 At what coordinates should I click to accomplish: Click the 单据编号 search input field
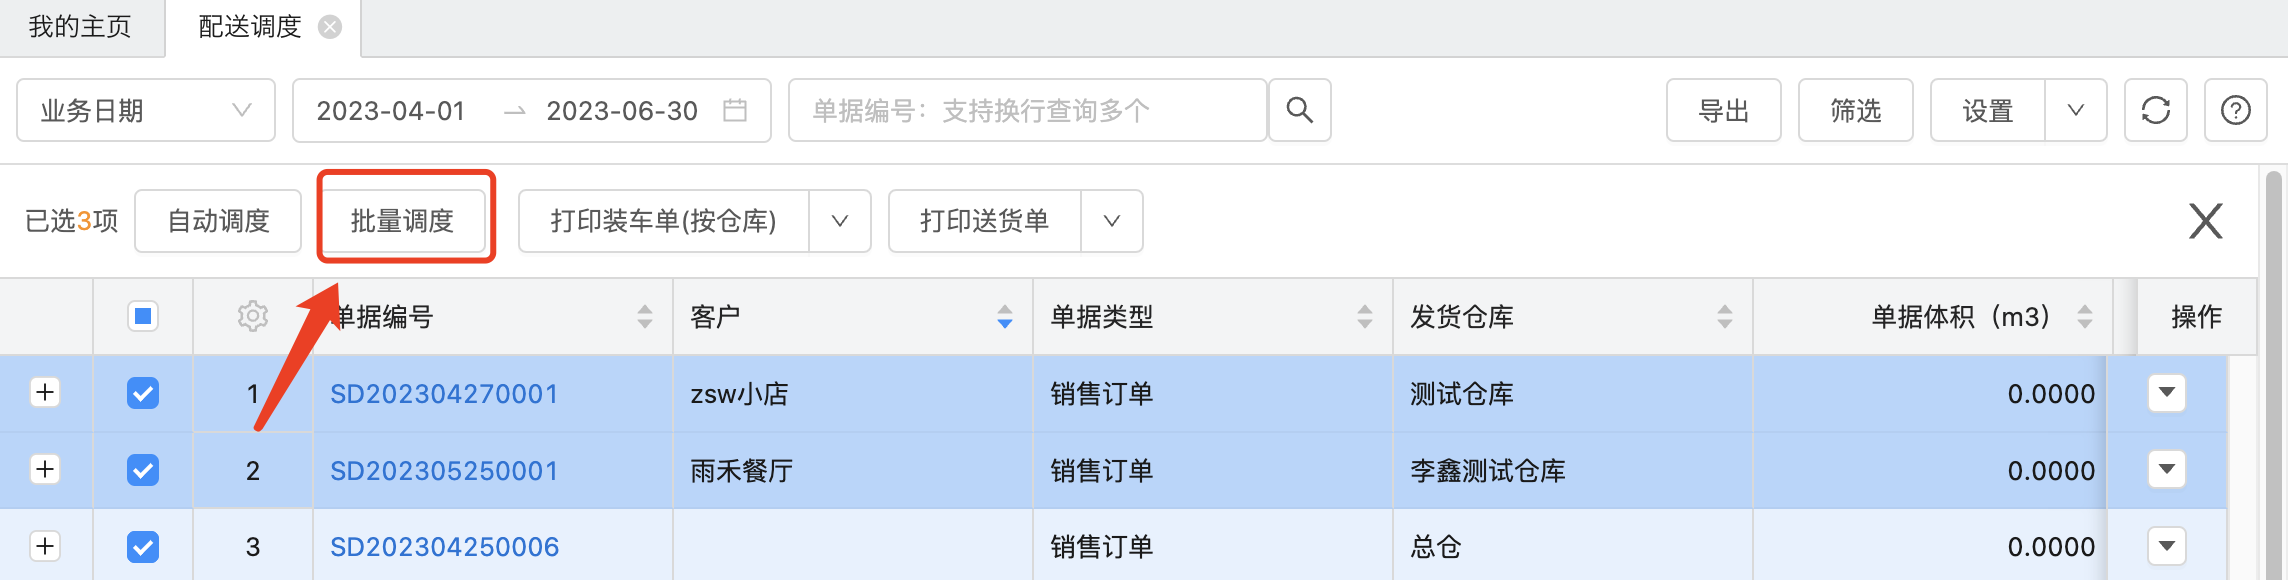[1028, 110]
